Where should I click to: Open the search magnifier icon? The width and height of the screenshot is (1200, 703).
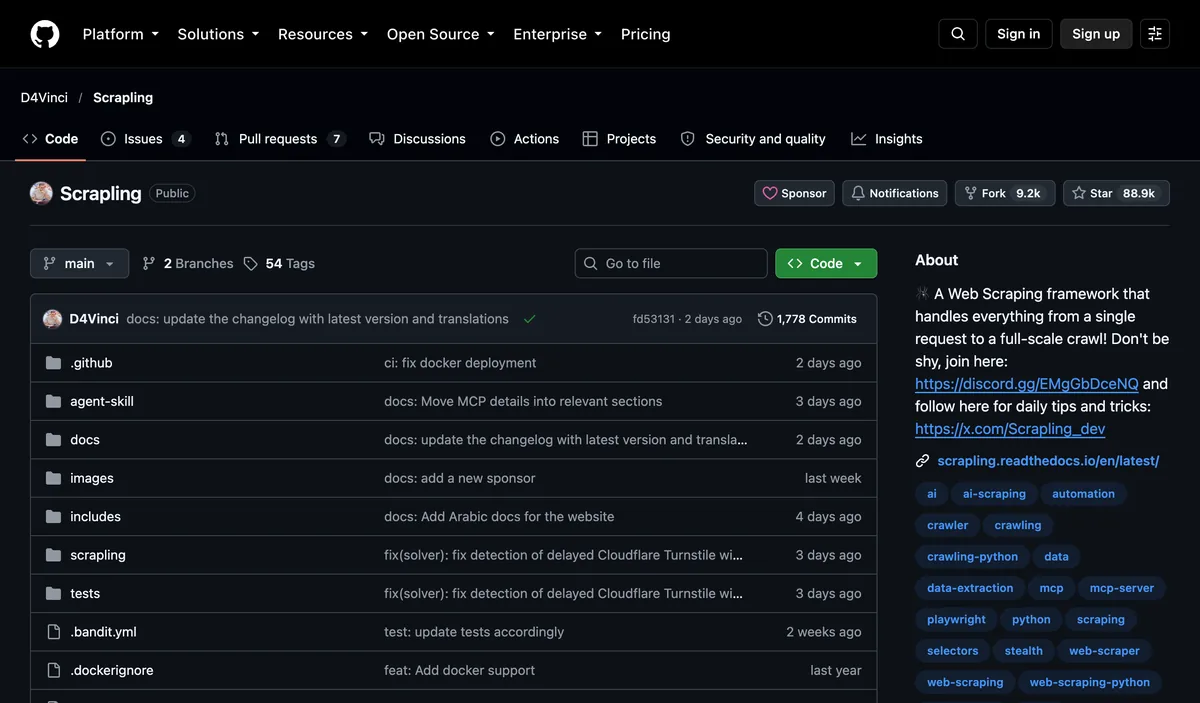pyautogui.click(x=958, y=34)
